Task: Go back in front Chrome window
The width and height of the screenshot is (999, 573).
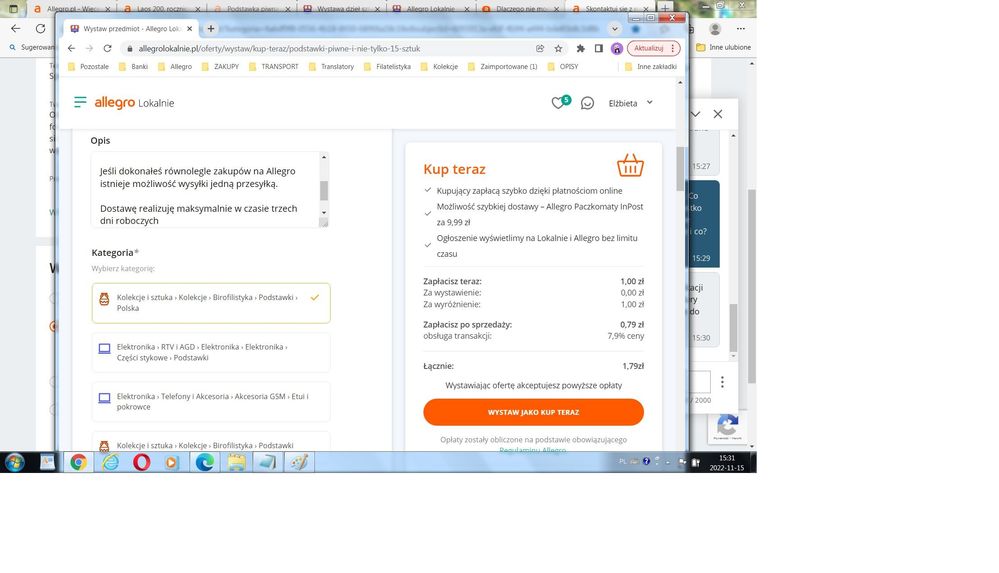Action: 71,48
